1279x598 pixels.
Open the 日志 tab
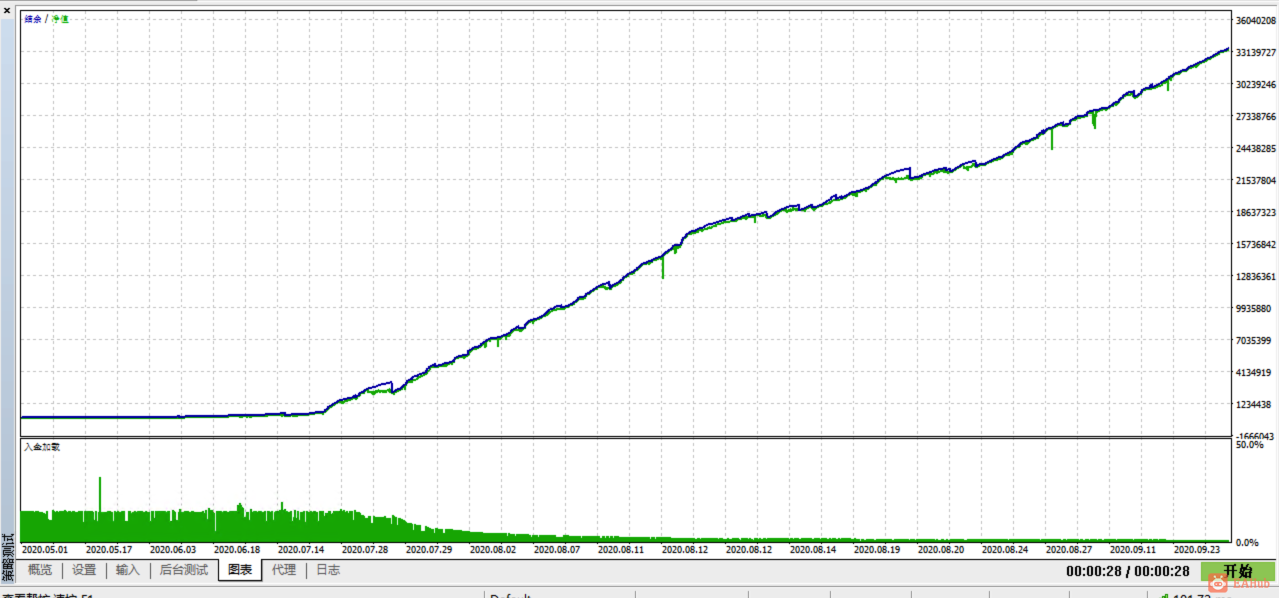(328, 570)
